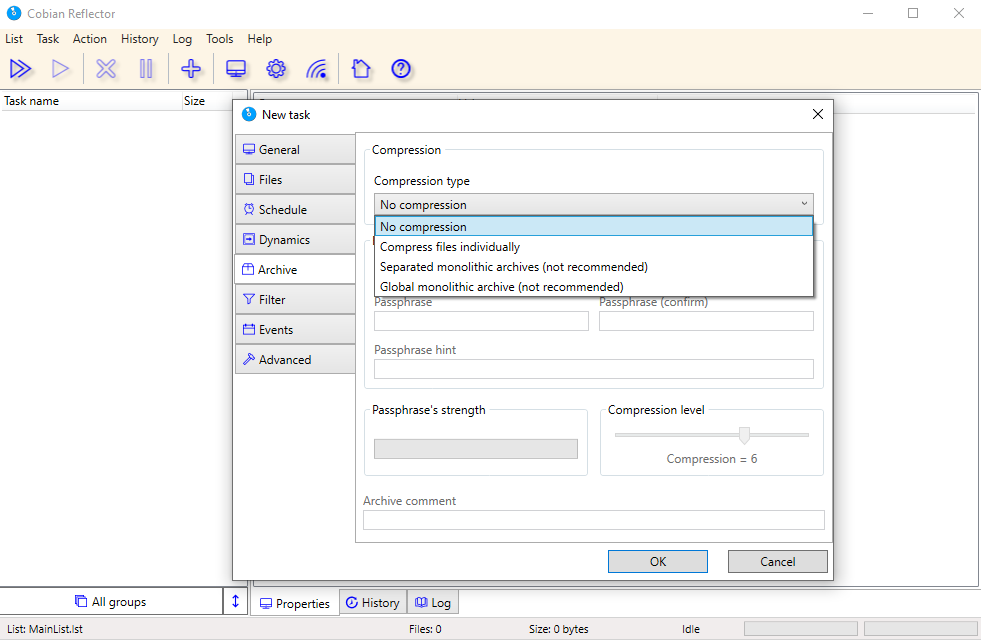
Task: Click the pause icon in the toolbar
Action: pyautogui.click(x=146, y=69)
